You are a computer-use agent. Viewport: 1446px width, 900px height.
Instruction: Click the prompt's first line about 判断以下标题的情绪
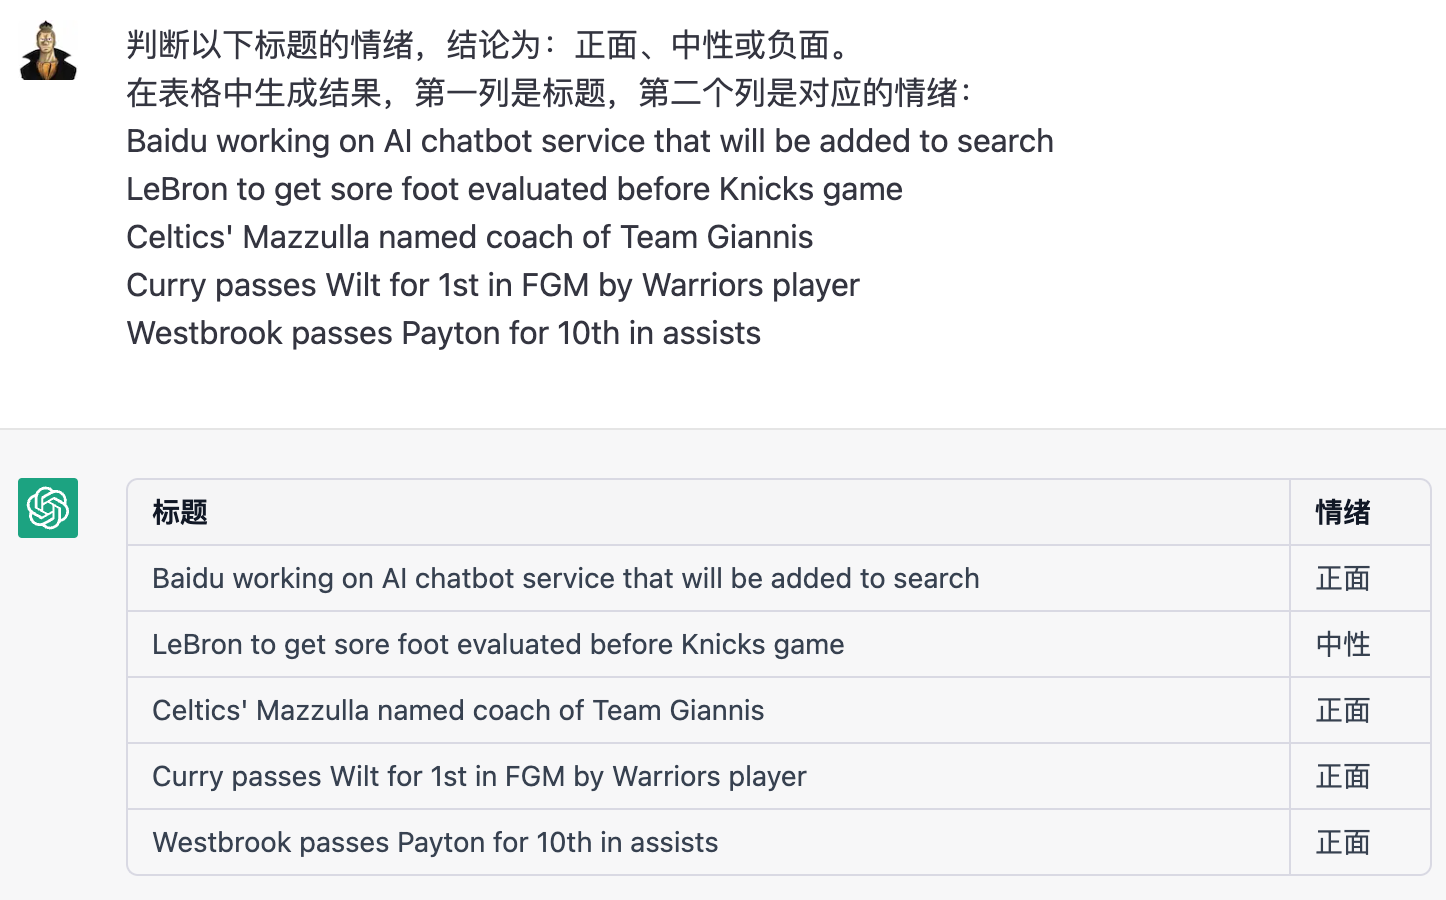pos(490,45)
